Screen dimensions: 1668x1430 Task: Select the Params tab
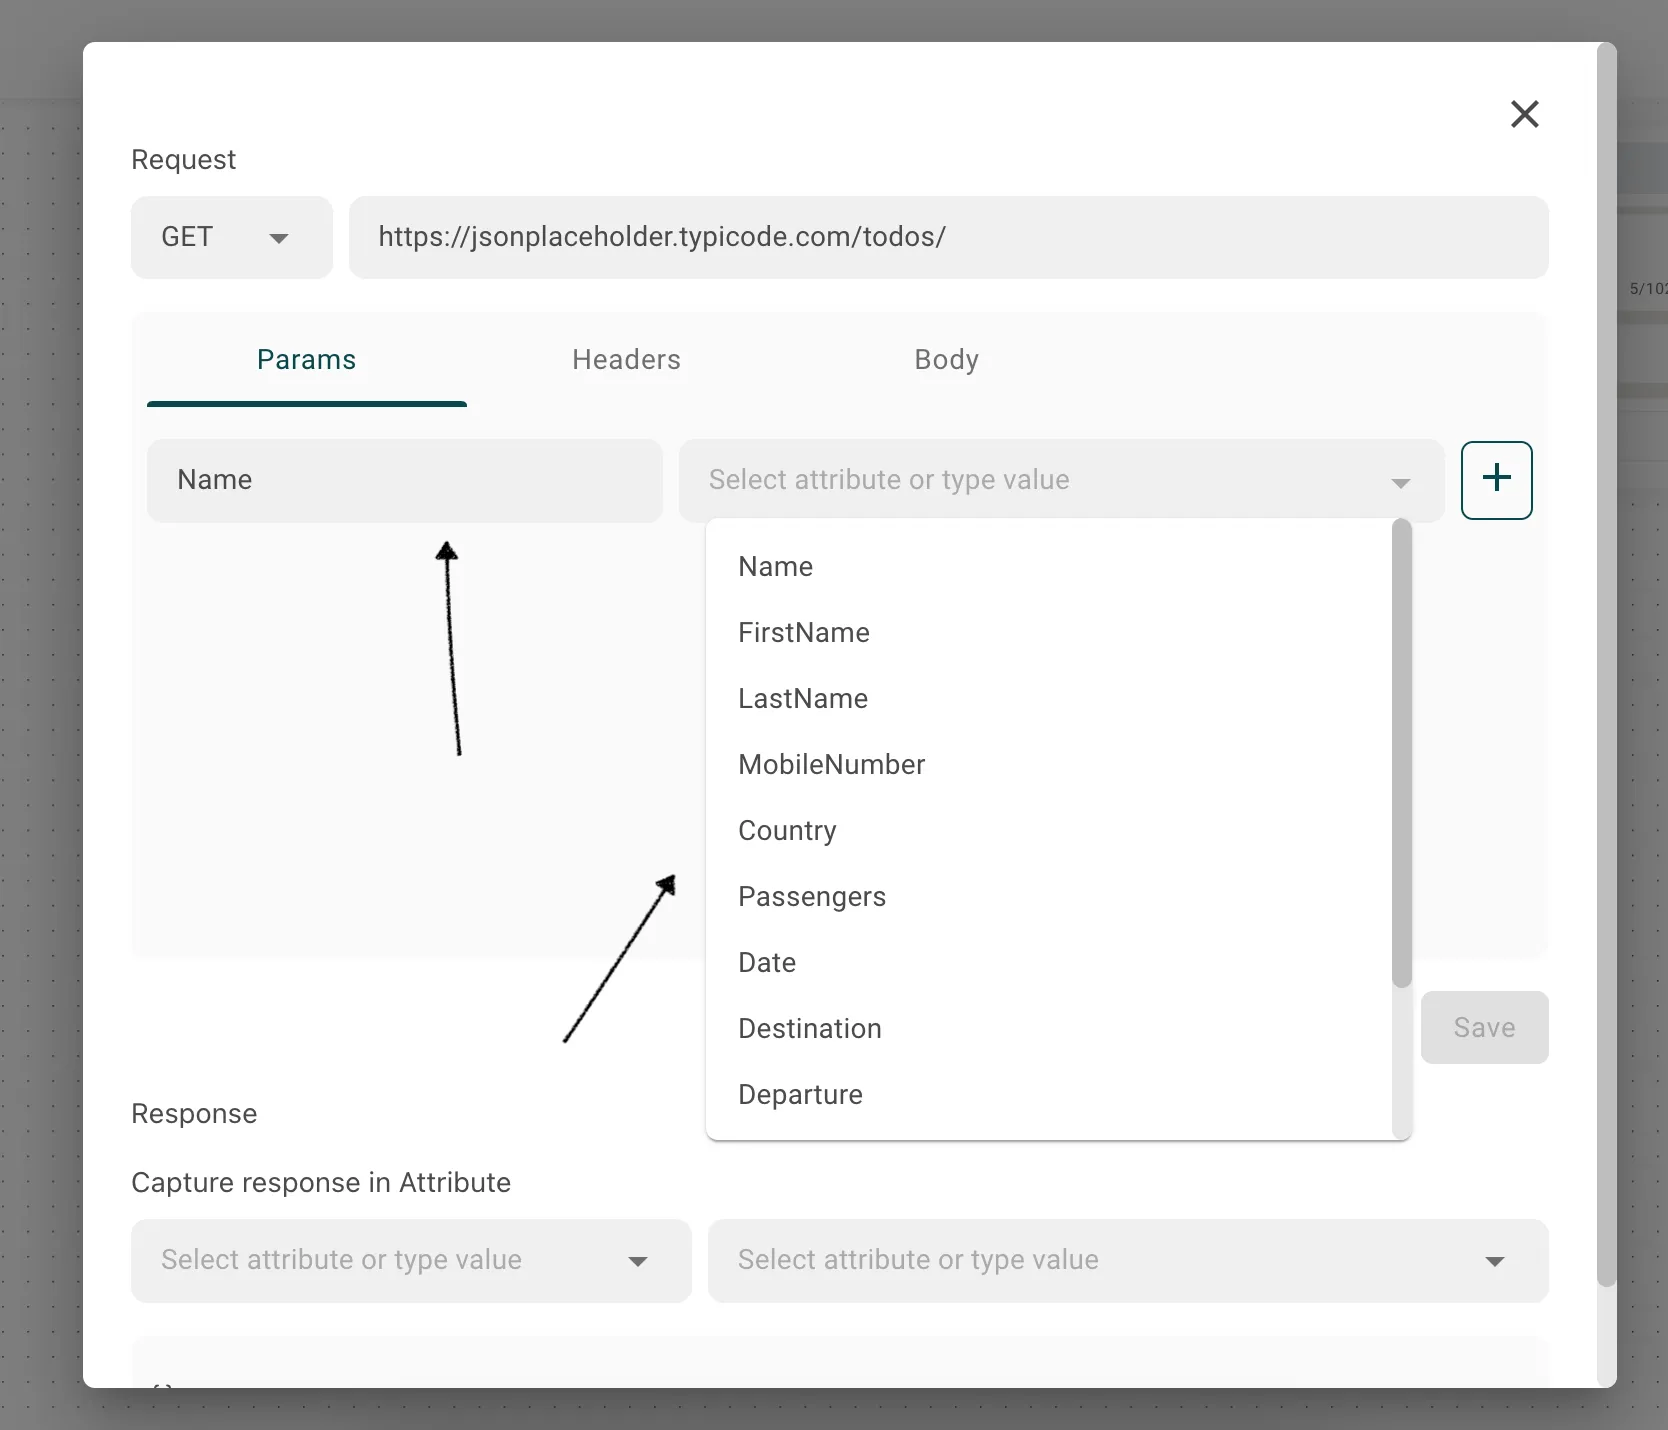tap(306, 360)
